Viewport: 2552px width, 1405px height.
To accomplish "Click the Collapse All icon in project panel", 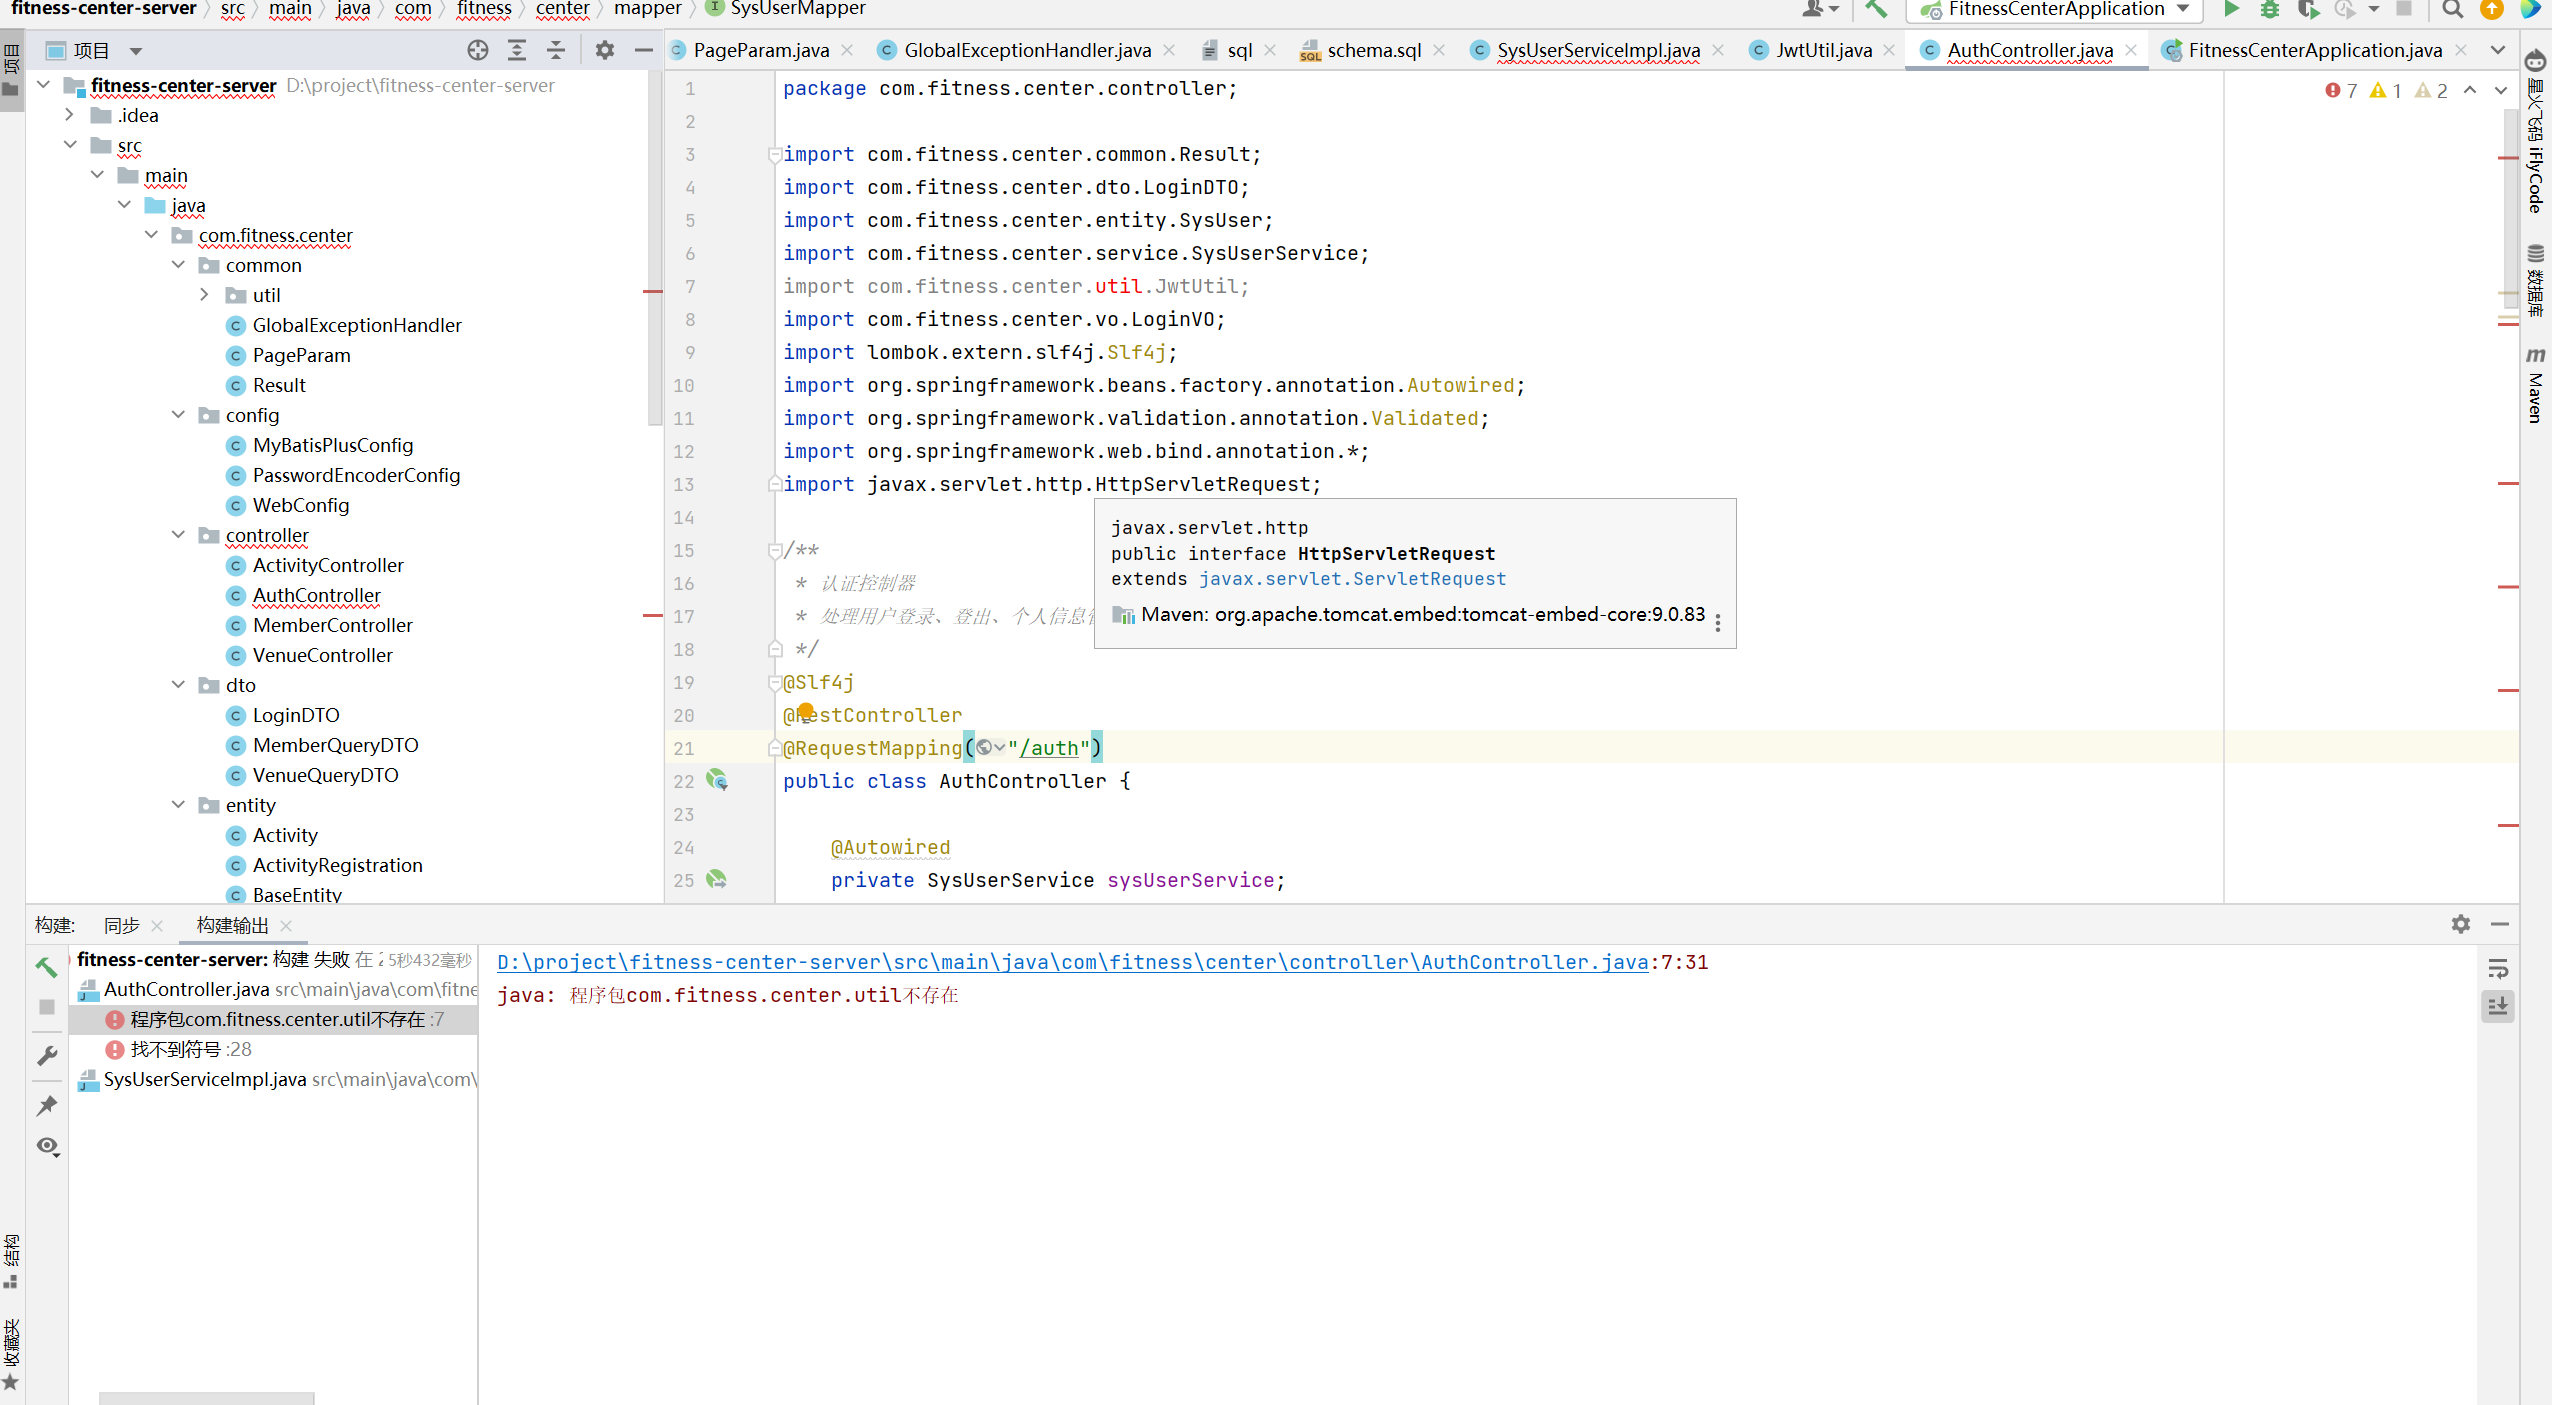I will pos(556,50).
